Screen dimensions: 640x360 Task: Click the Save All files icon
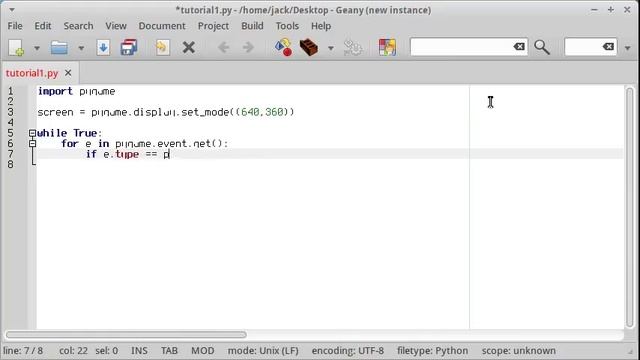pyautogui.click(x=129, y=47)
